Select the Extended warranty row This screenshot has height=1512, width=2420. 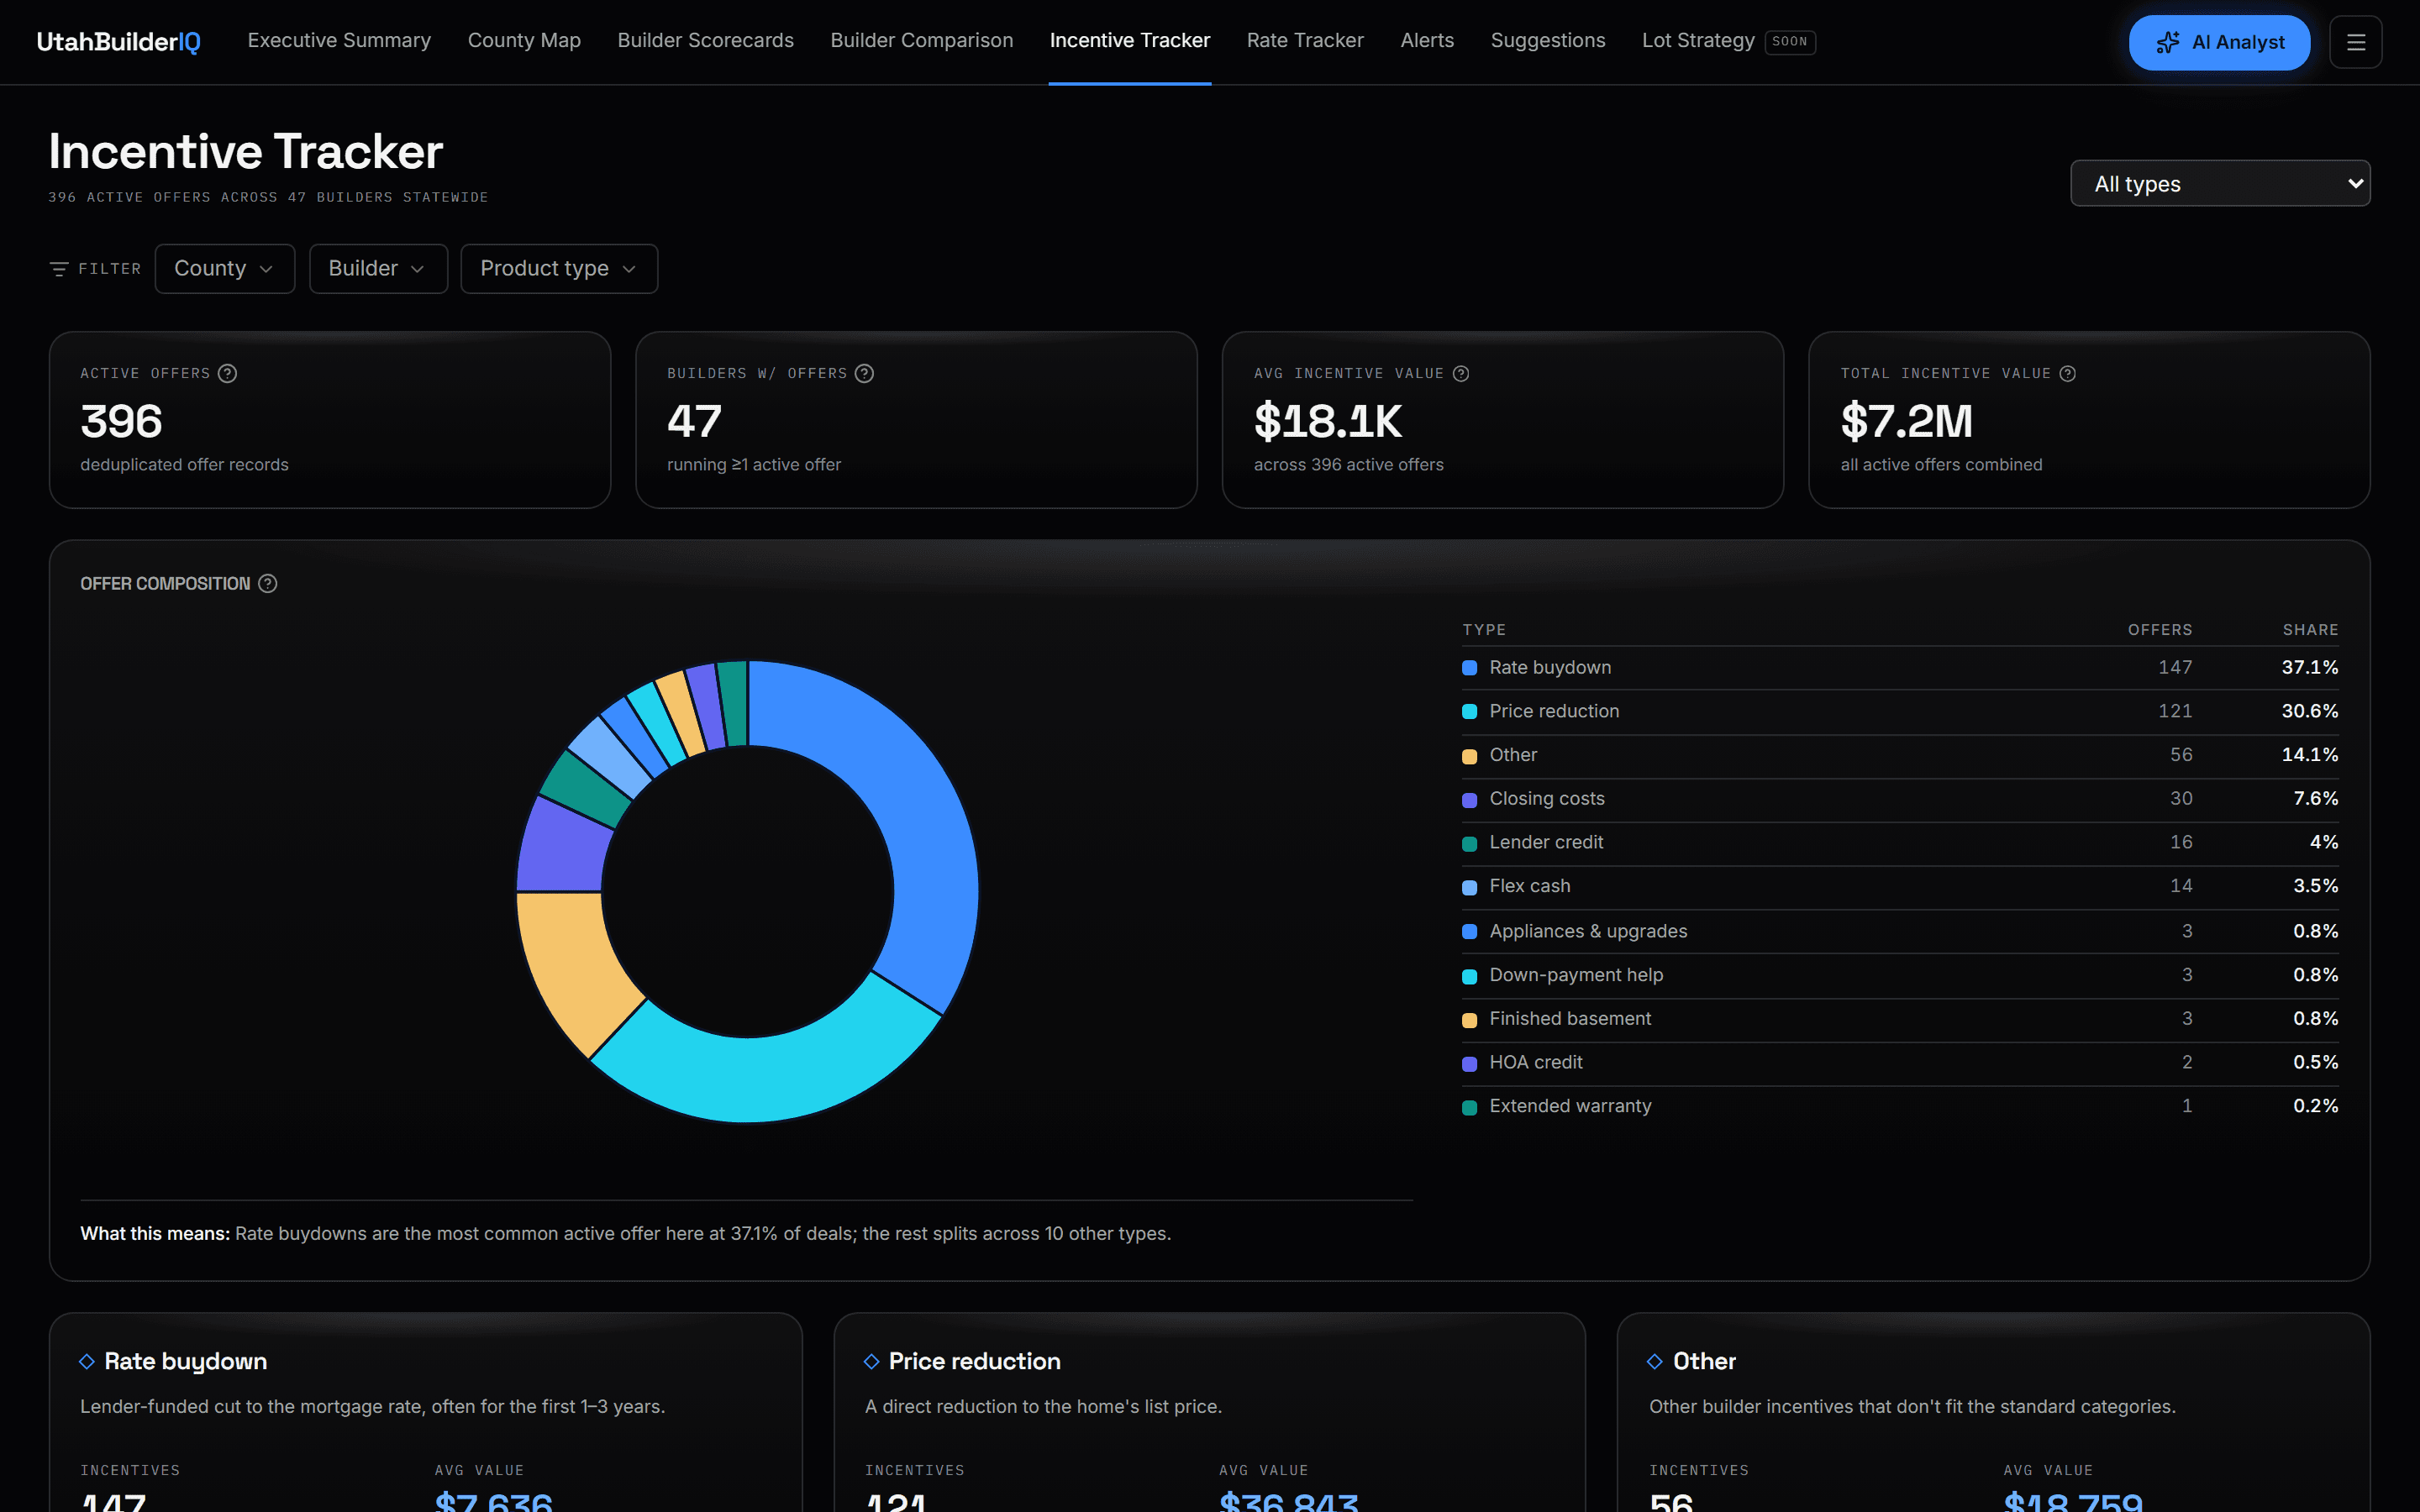click(1900, 1107)
